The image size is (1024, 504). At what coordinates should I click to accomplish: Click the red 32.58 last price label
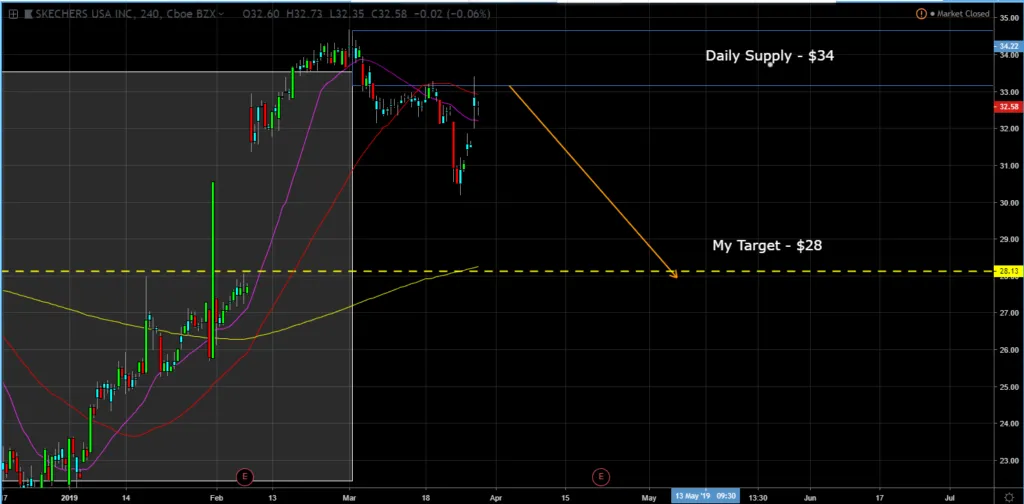point(1008,106)
